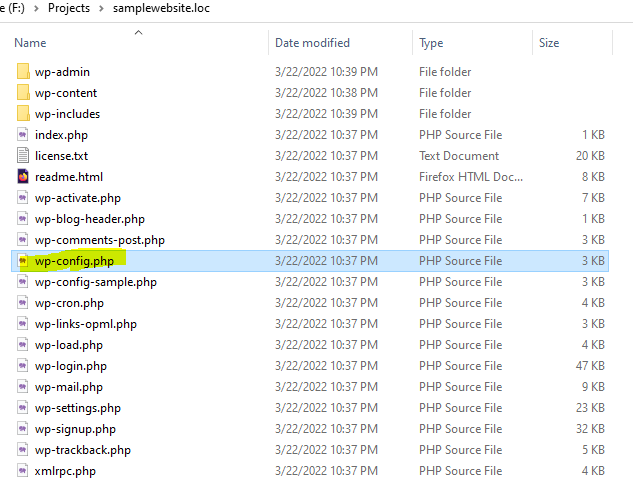Click the readme.html Firefox icon

(23, 176)
